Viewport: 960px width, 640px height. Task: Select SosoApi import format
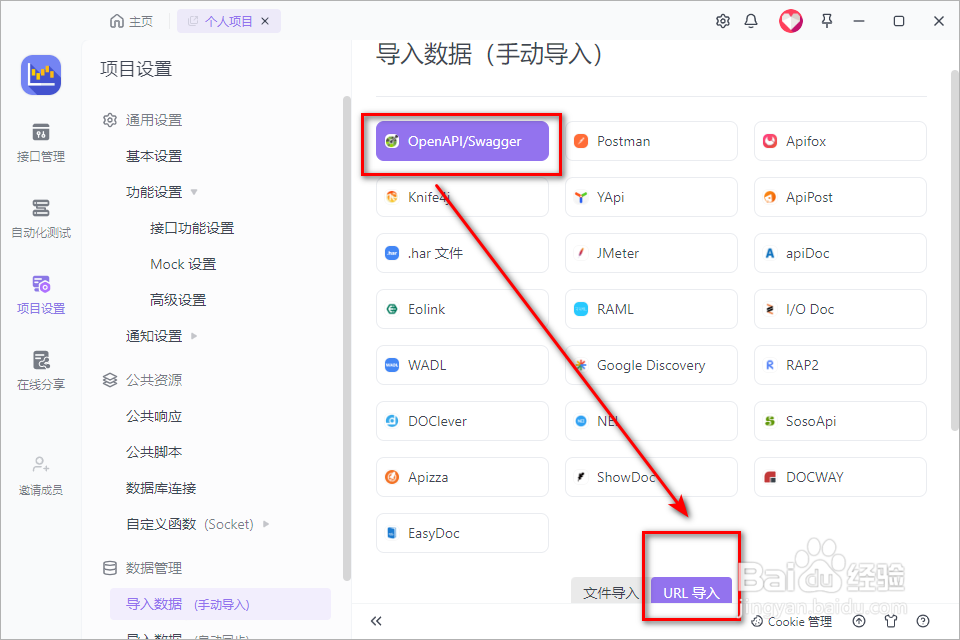click(x=840, y=421)
